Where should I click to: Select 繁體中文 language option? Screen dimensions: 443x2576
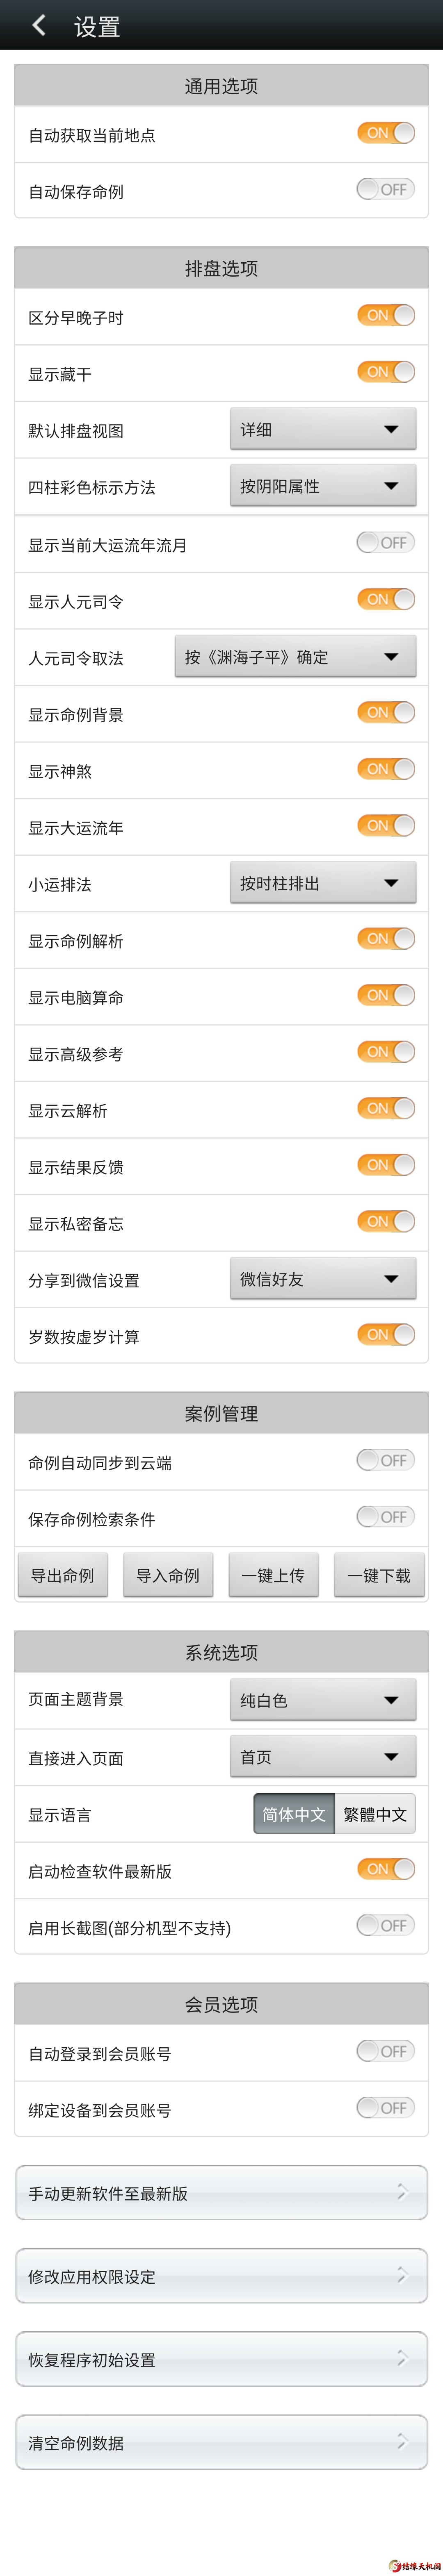(x=375, y=1814)
